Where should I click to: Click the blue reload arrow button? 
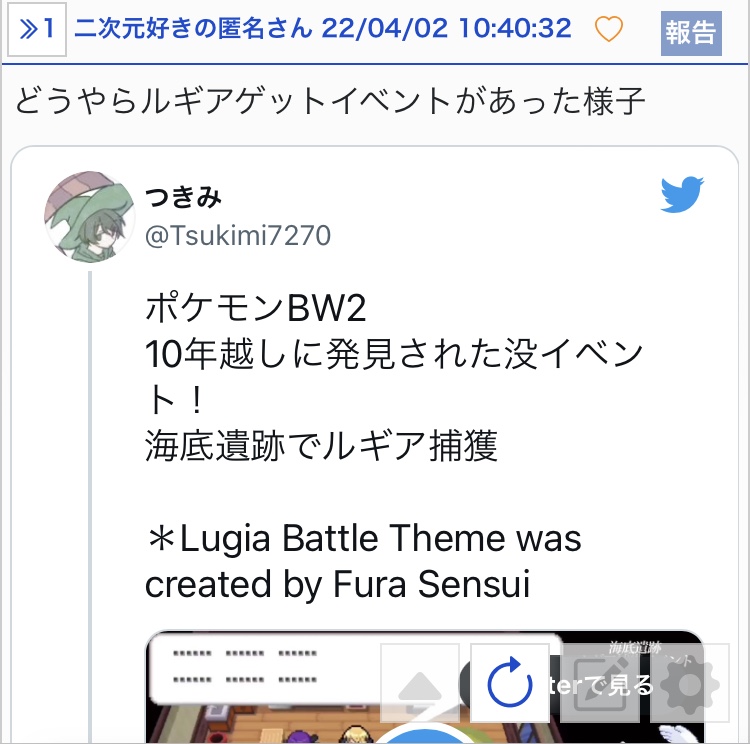coord(509,682)
